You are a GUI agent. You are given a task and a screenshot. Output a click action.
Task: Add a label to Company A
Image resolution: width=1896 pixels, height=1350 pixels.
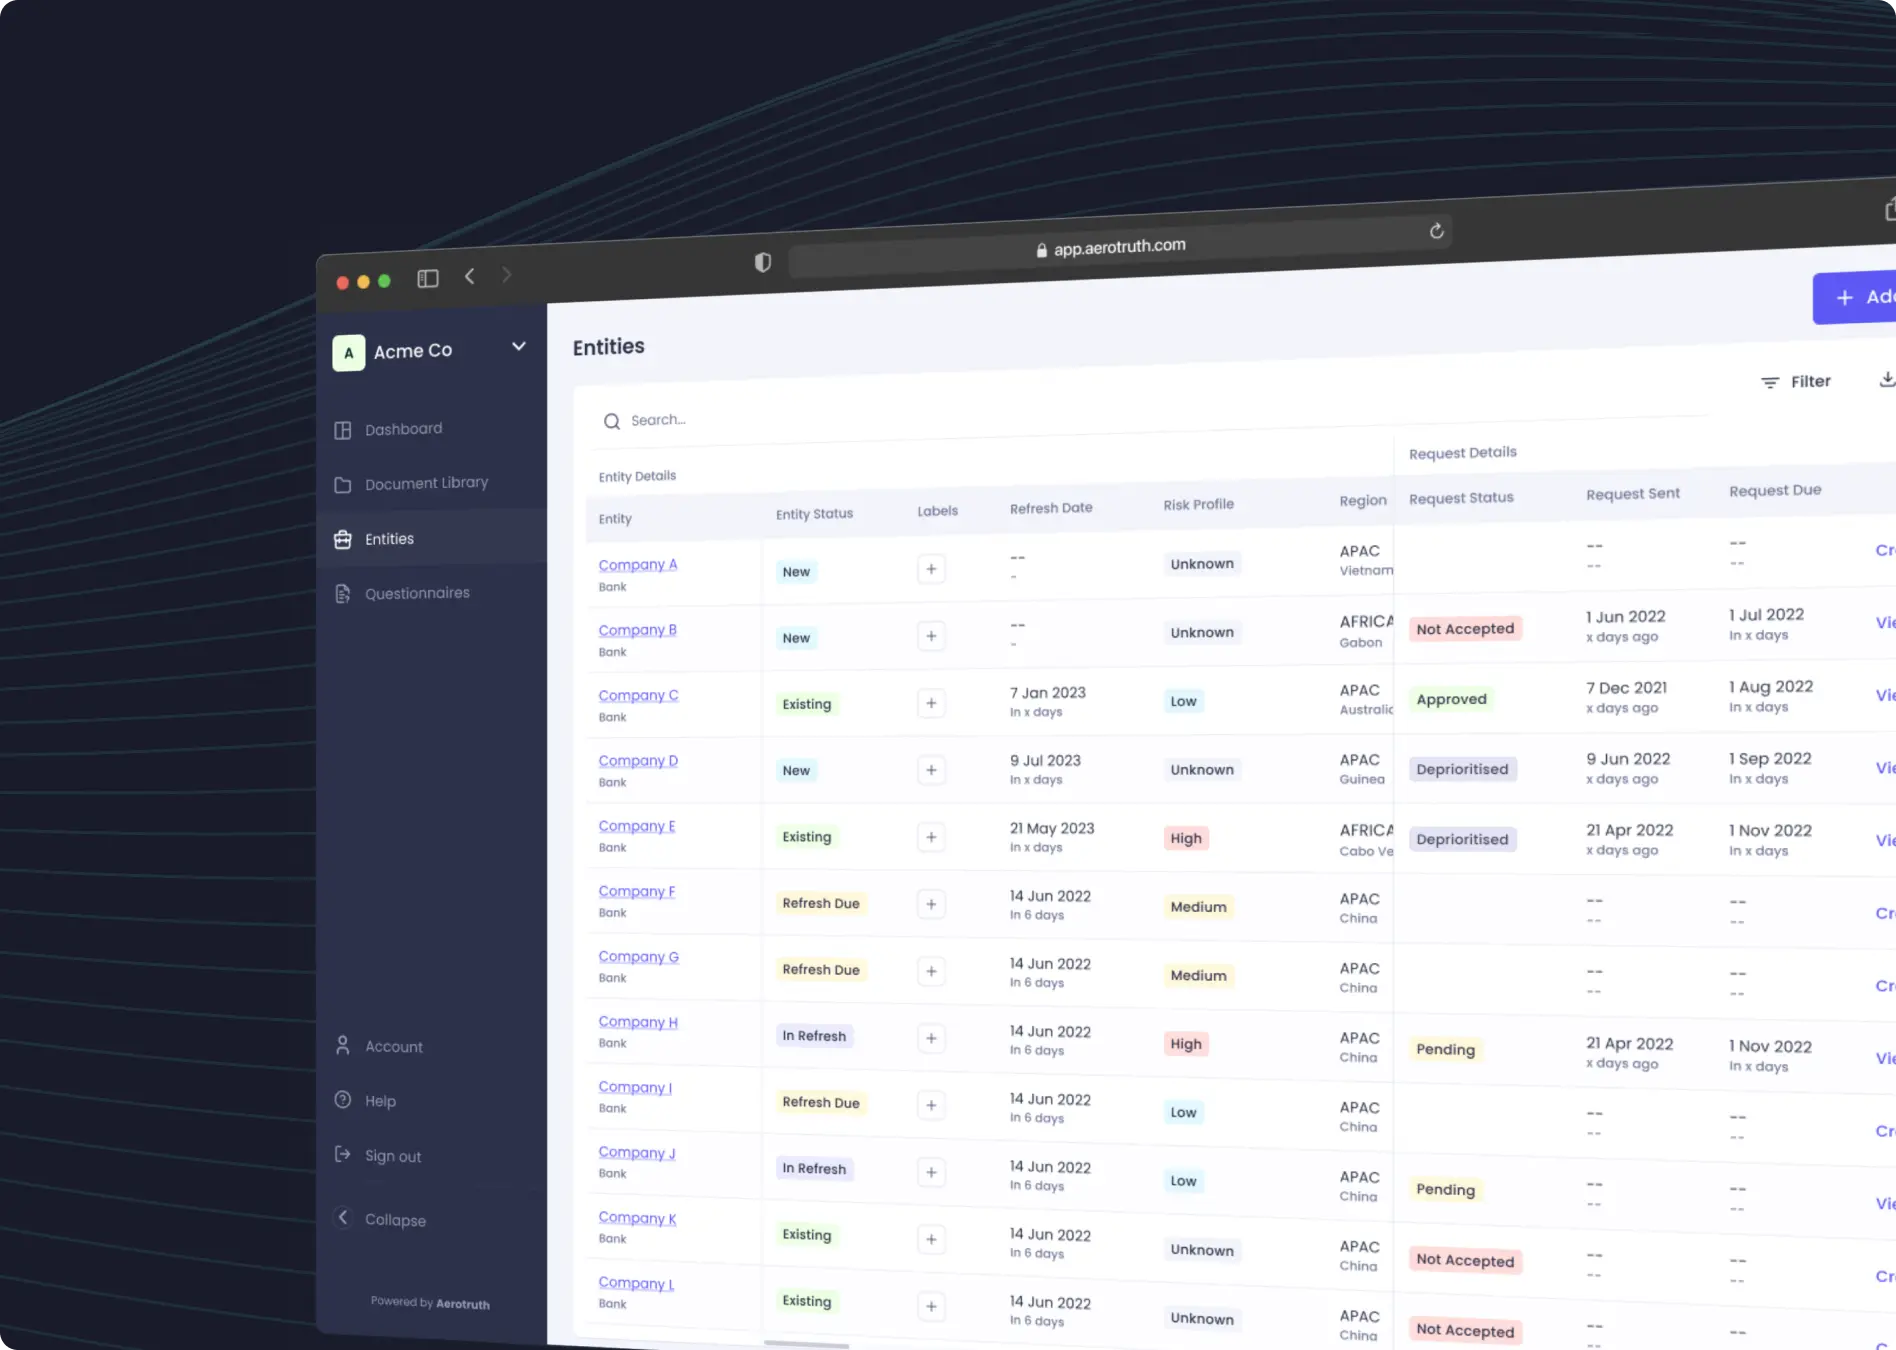pos(931,569)
